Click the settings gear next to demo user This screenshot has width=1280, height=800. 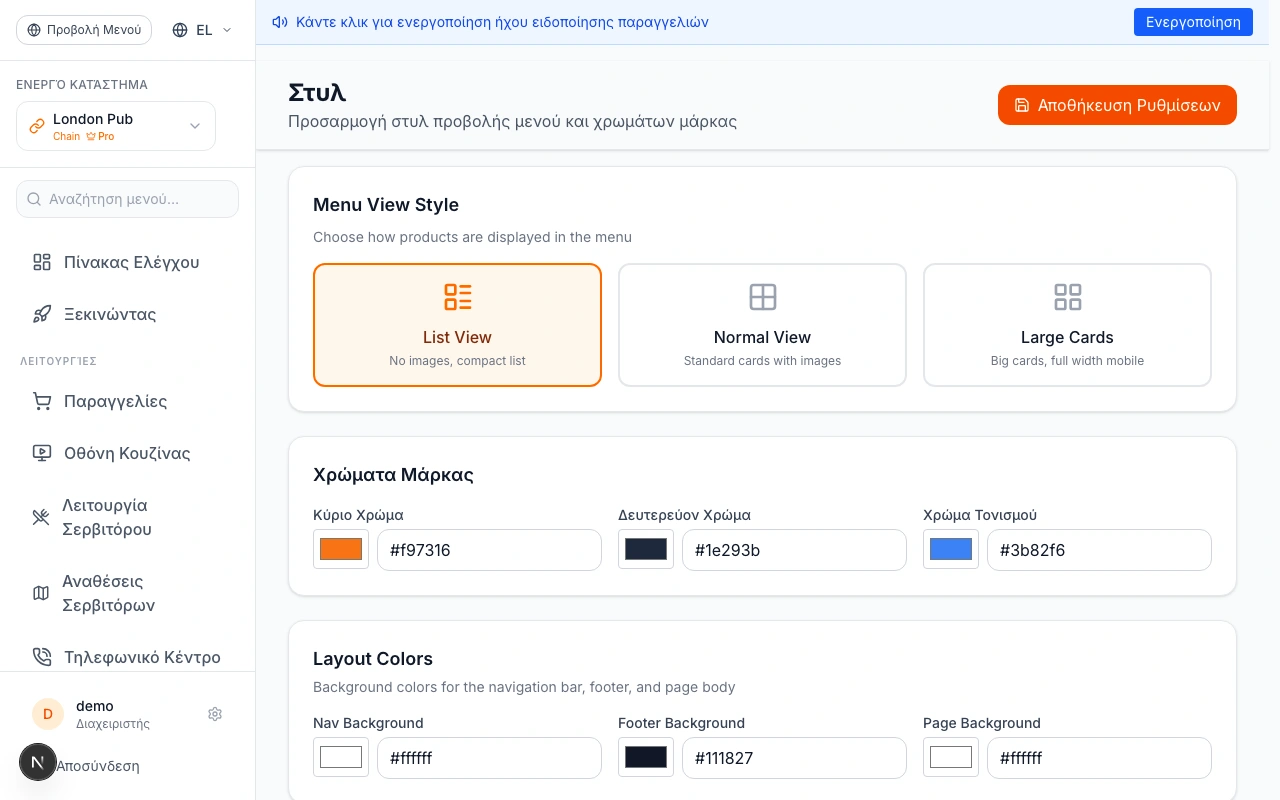[x=214, y=714]
